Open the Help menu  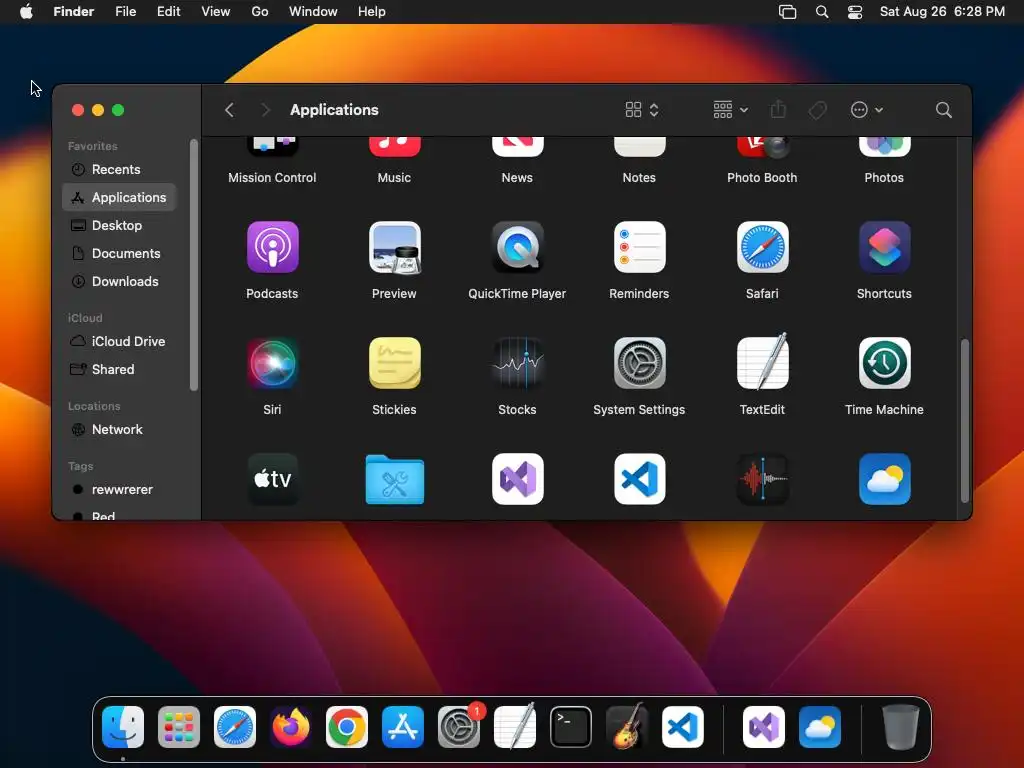coord(372,12)
